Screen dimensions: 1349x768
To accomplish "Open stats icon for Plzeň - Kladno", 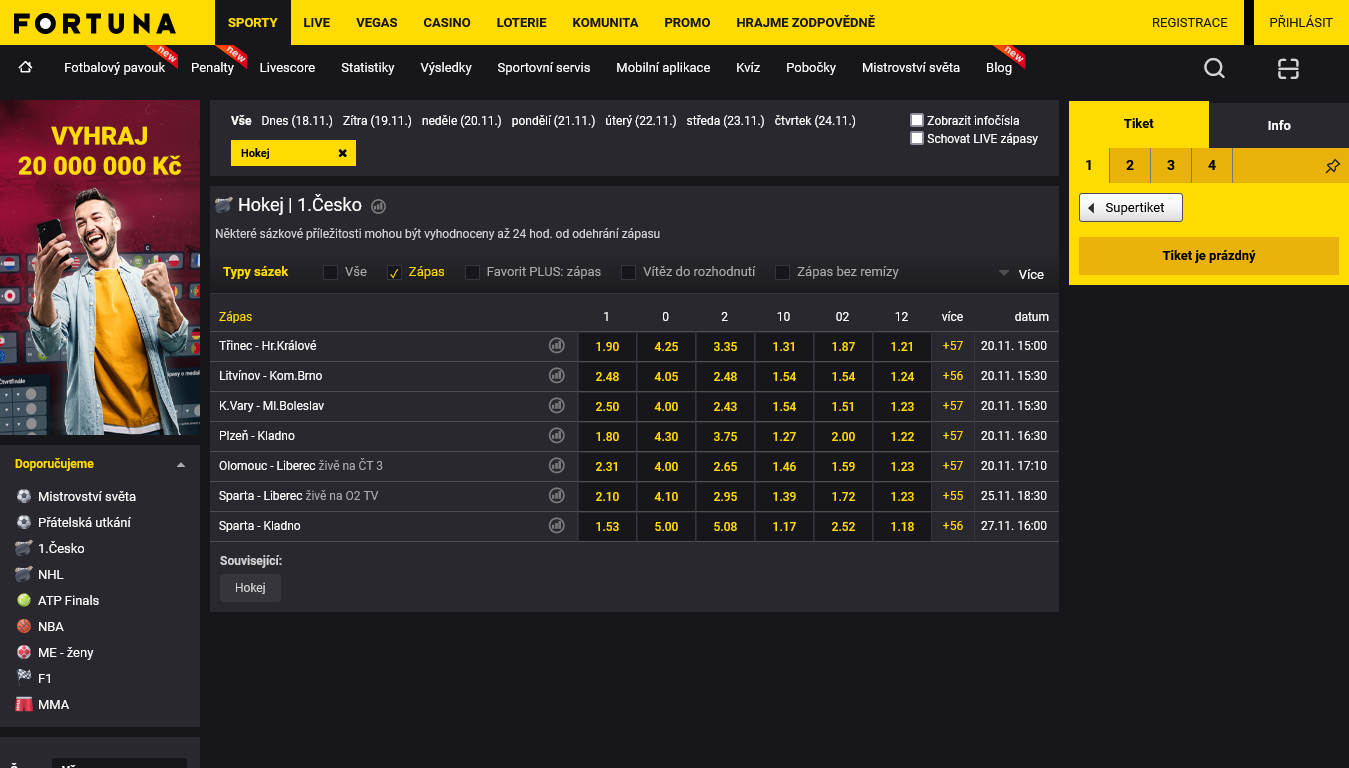I will [x=557, y=435].
